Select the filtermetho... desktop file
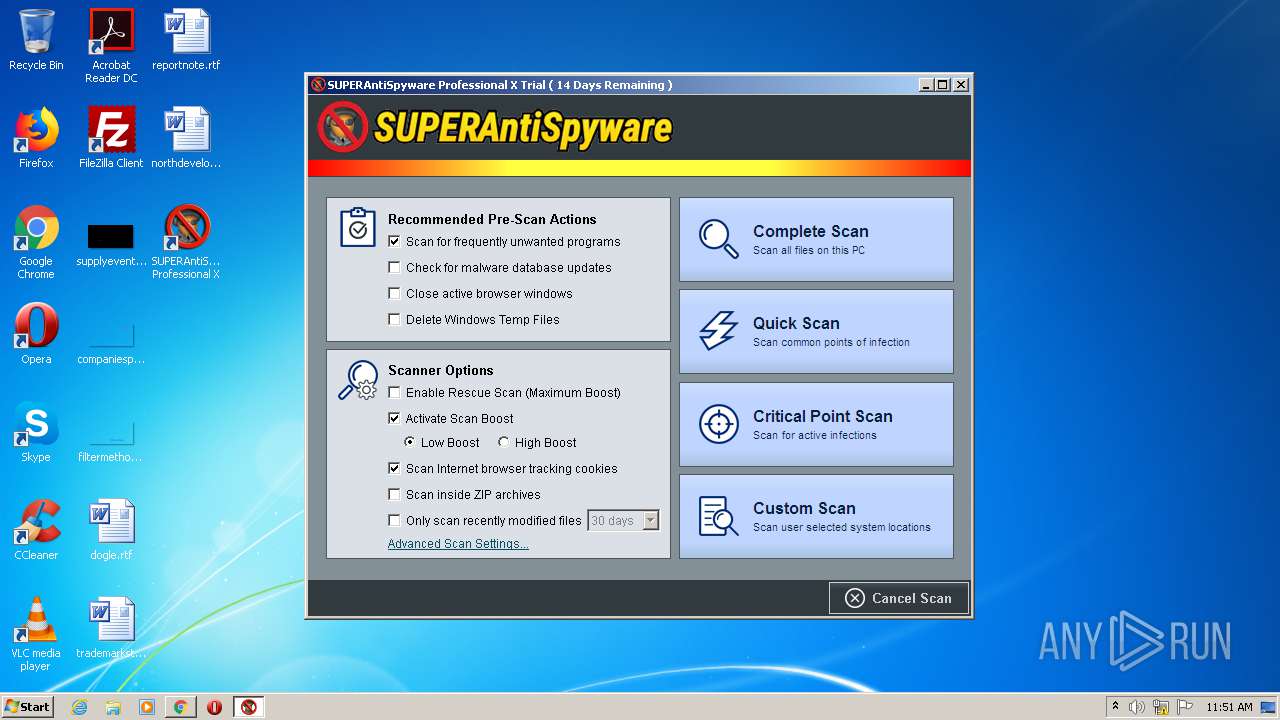Image resolution: width=1280 pixels, height=720 pixels. 111,440
